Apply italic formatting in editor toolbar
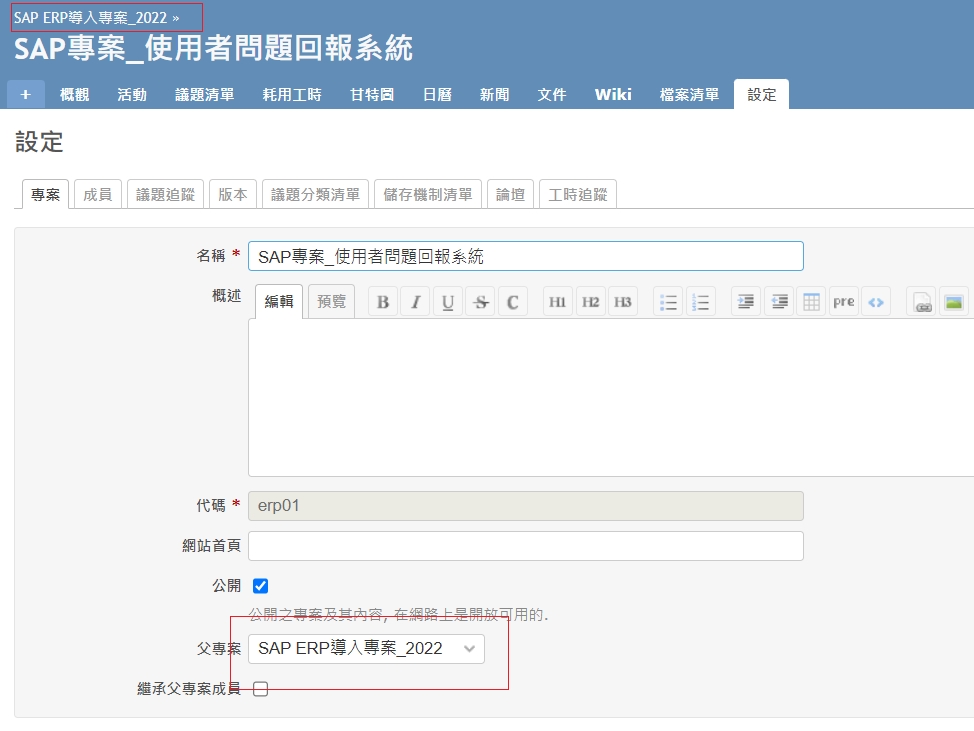Screen dimensions: 974x731 (x=415, y=302)
